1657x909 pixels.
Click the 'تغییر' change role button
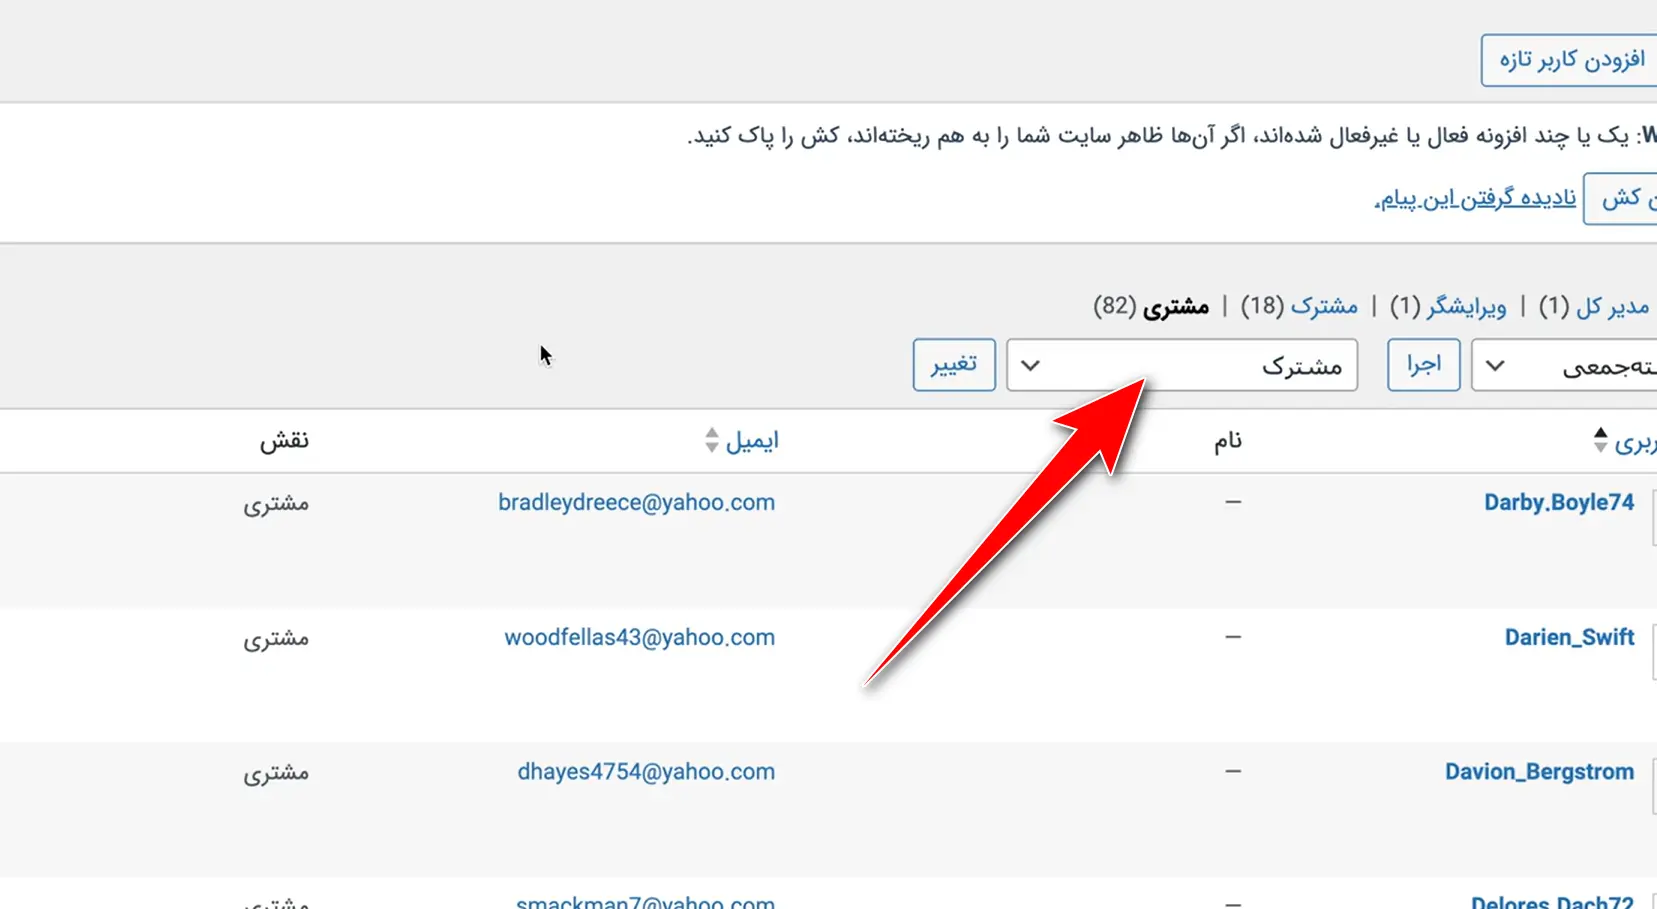pyautogui.click(x=953, y=365)
